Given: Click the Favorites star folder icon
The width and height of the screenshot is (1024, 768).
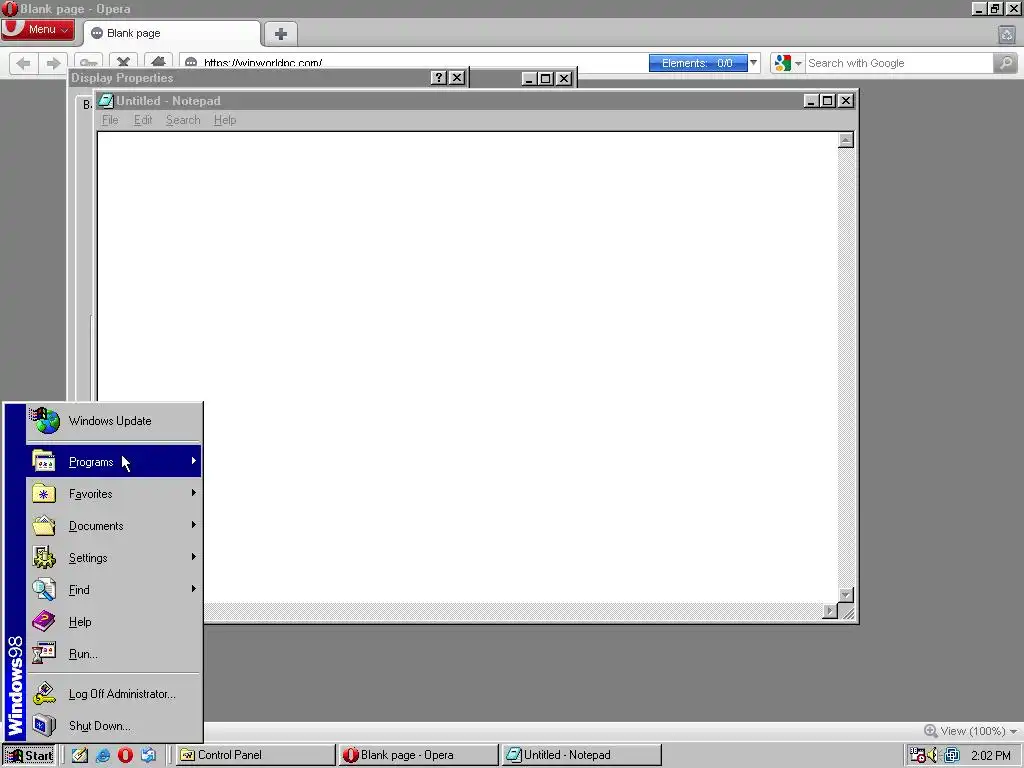Looking at the screenshot, I should click(44, 494).
